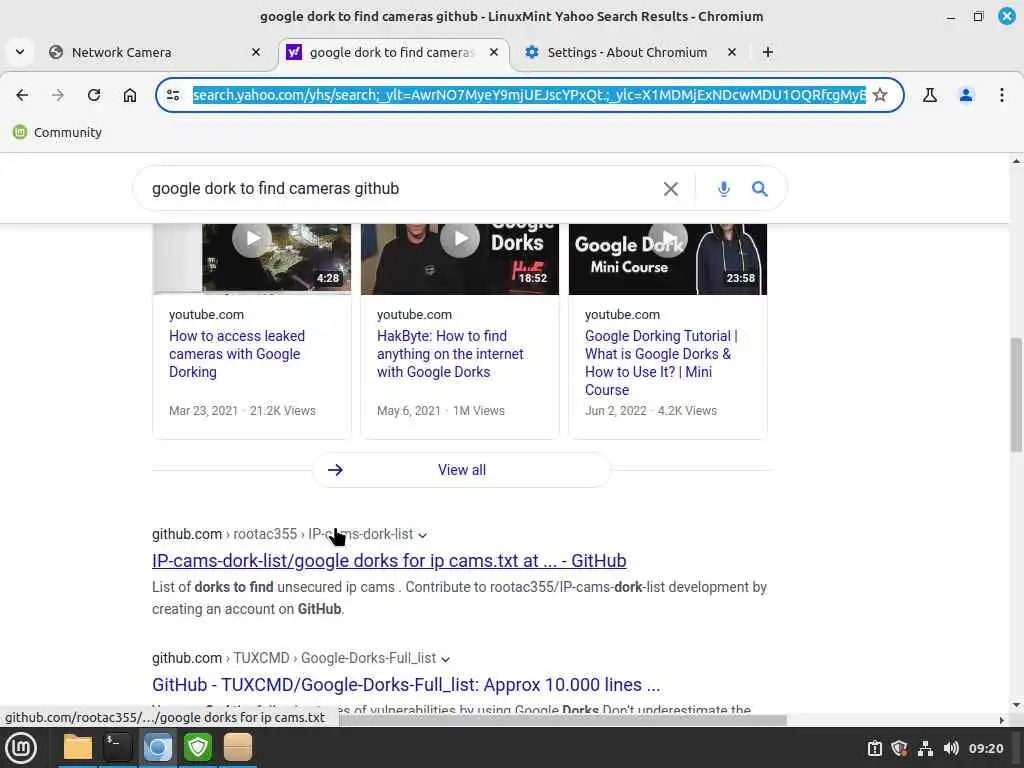
Task: Submit search with magnifier icon
Action: tap(760, 189)
